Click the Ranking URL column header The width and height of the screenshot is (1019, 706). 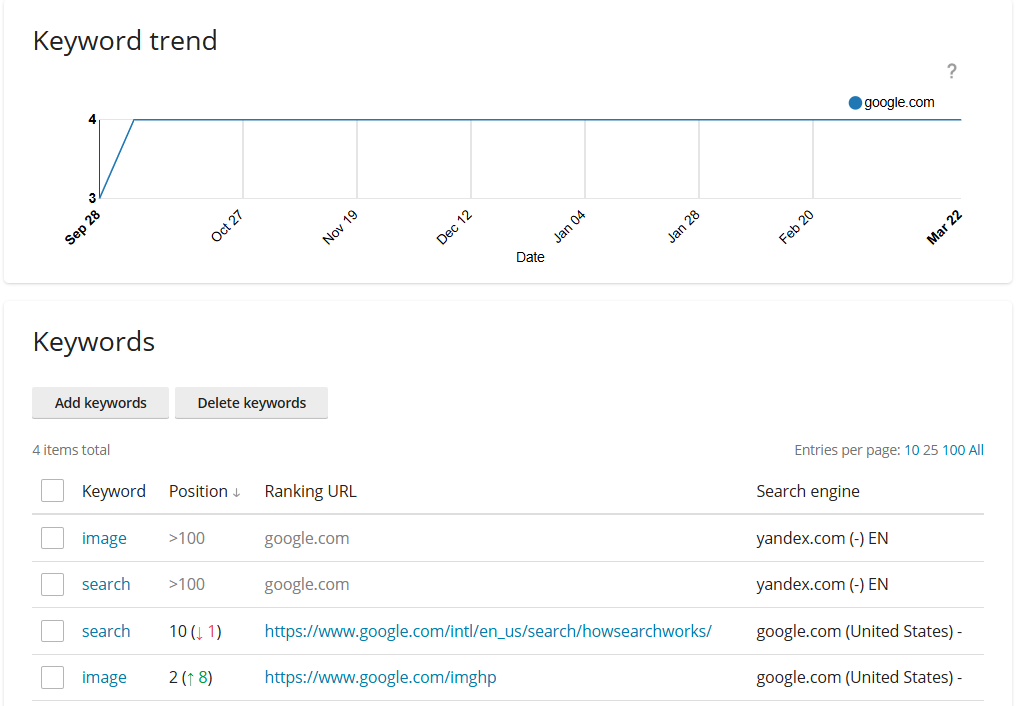click(x=311, y=491)
